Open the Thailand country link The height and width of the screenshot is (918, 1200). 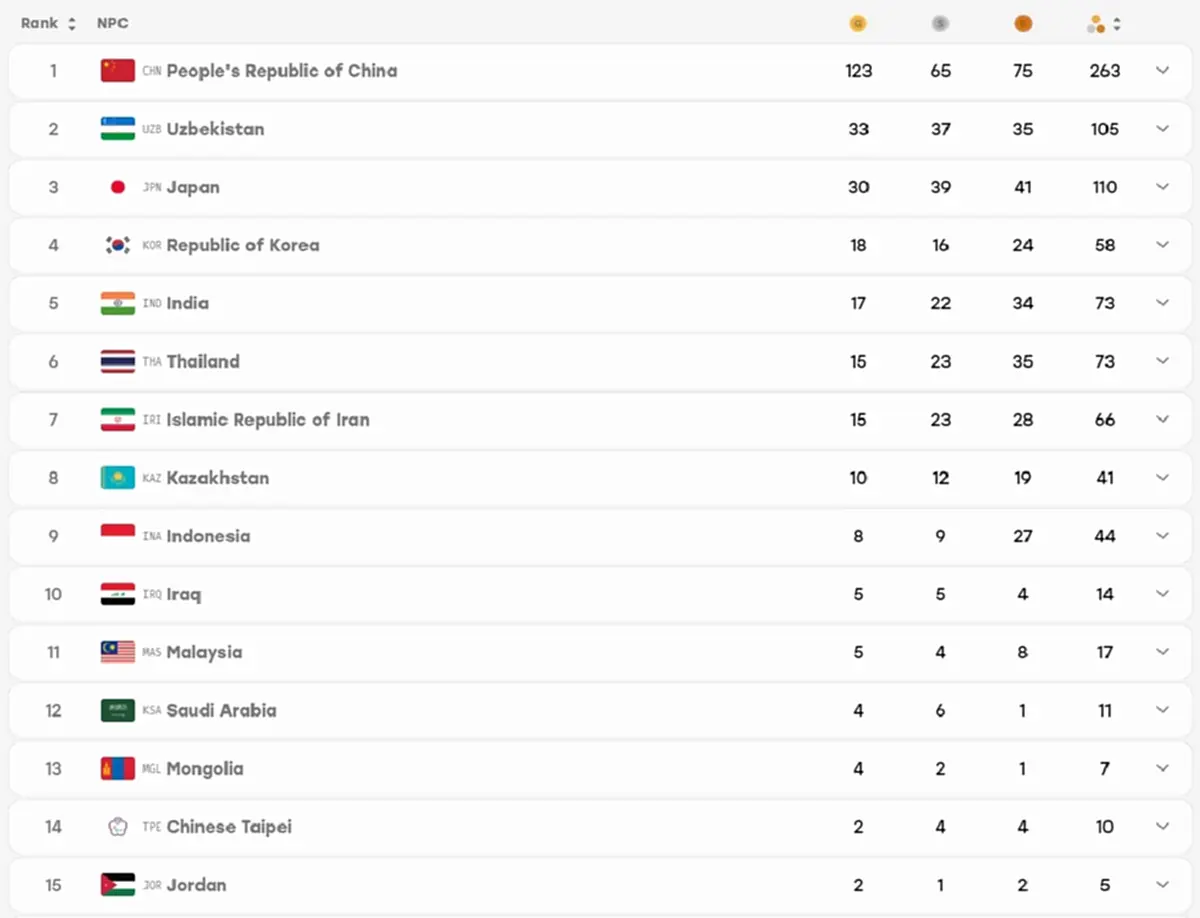pos(203,361)
